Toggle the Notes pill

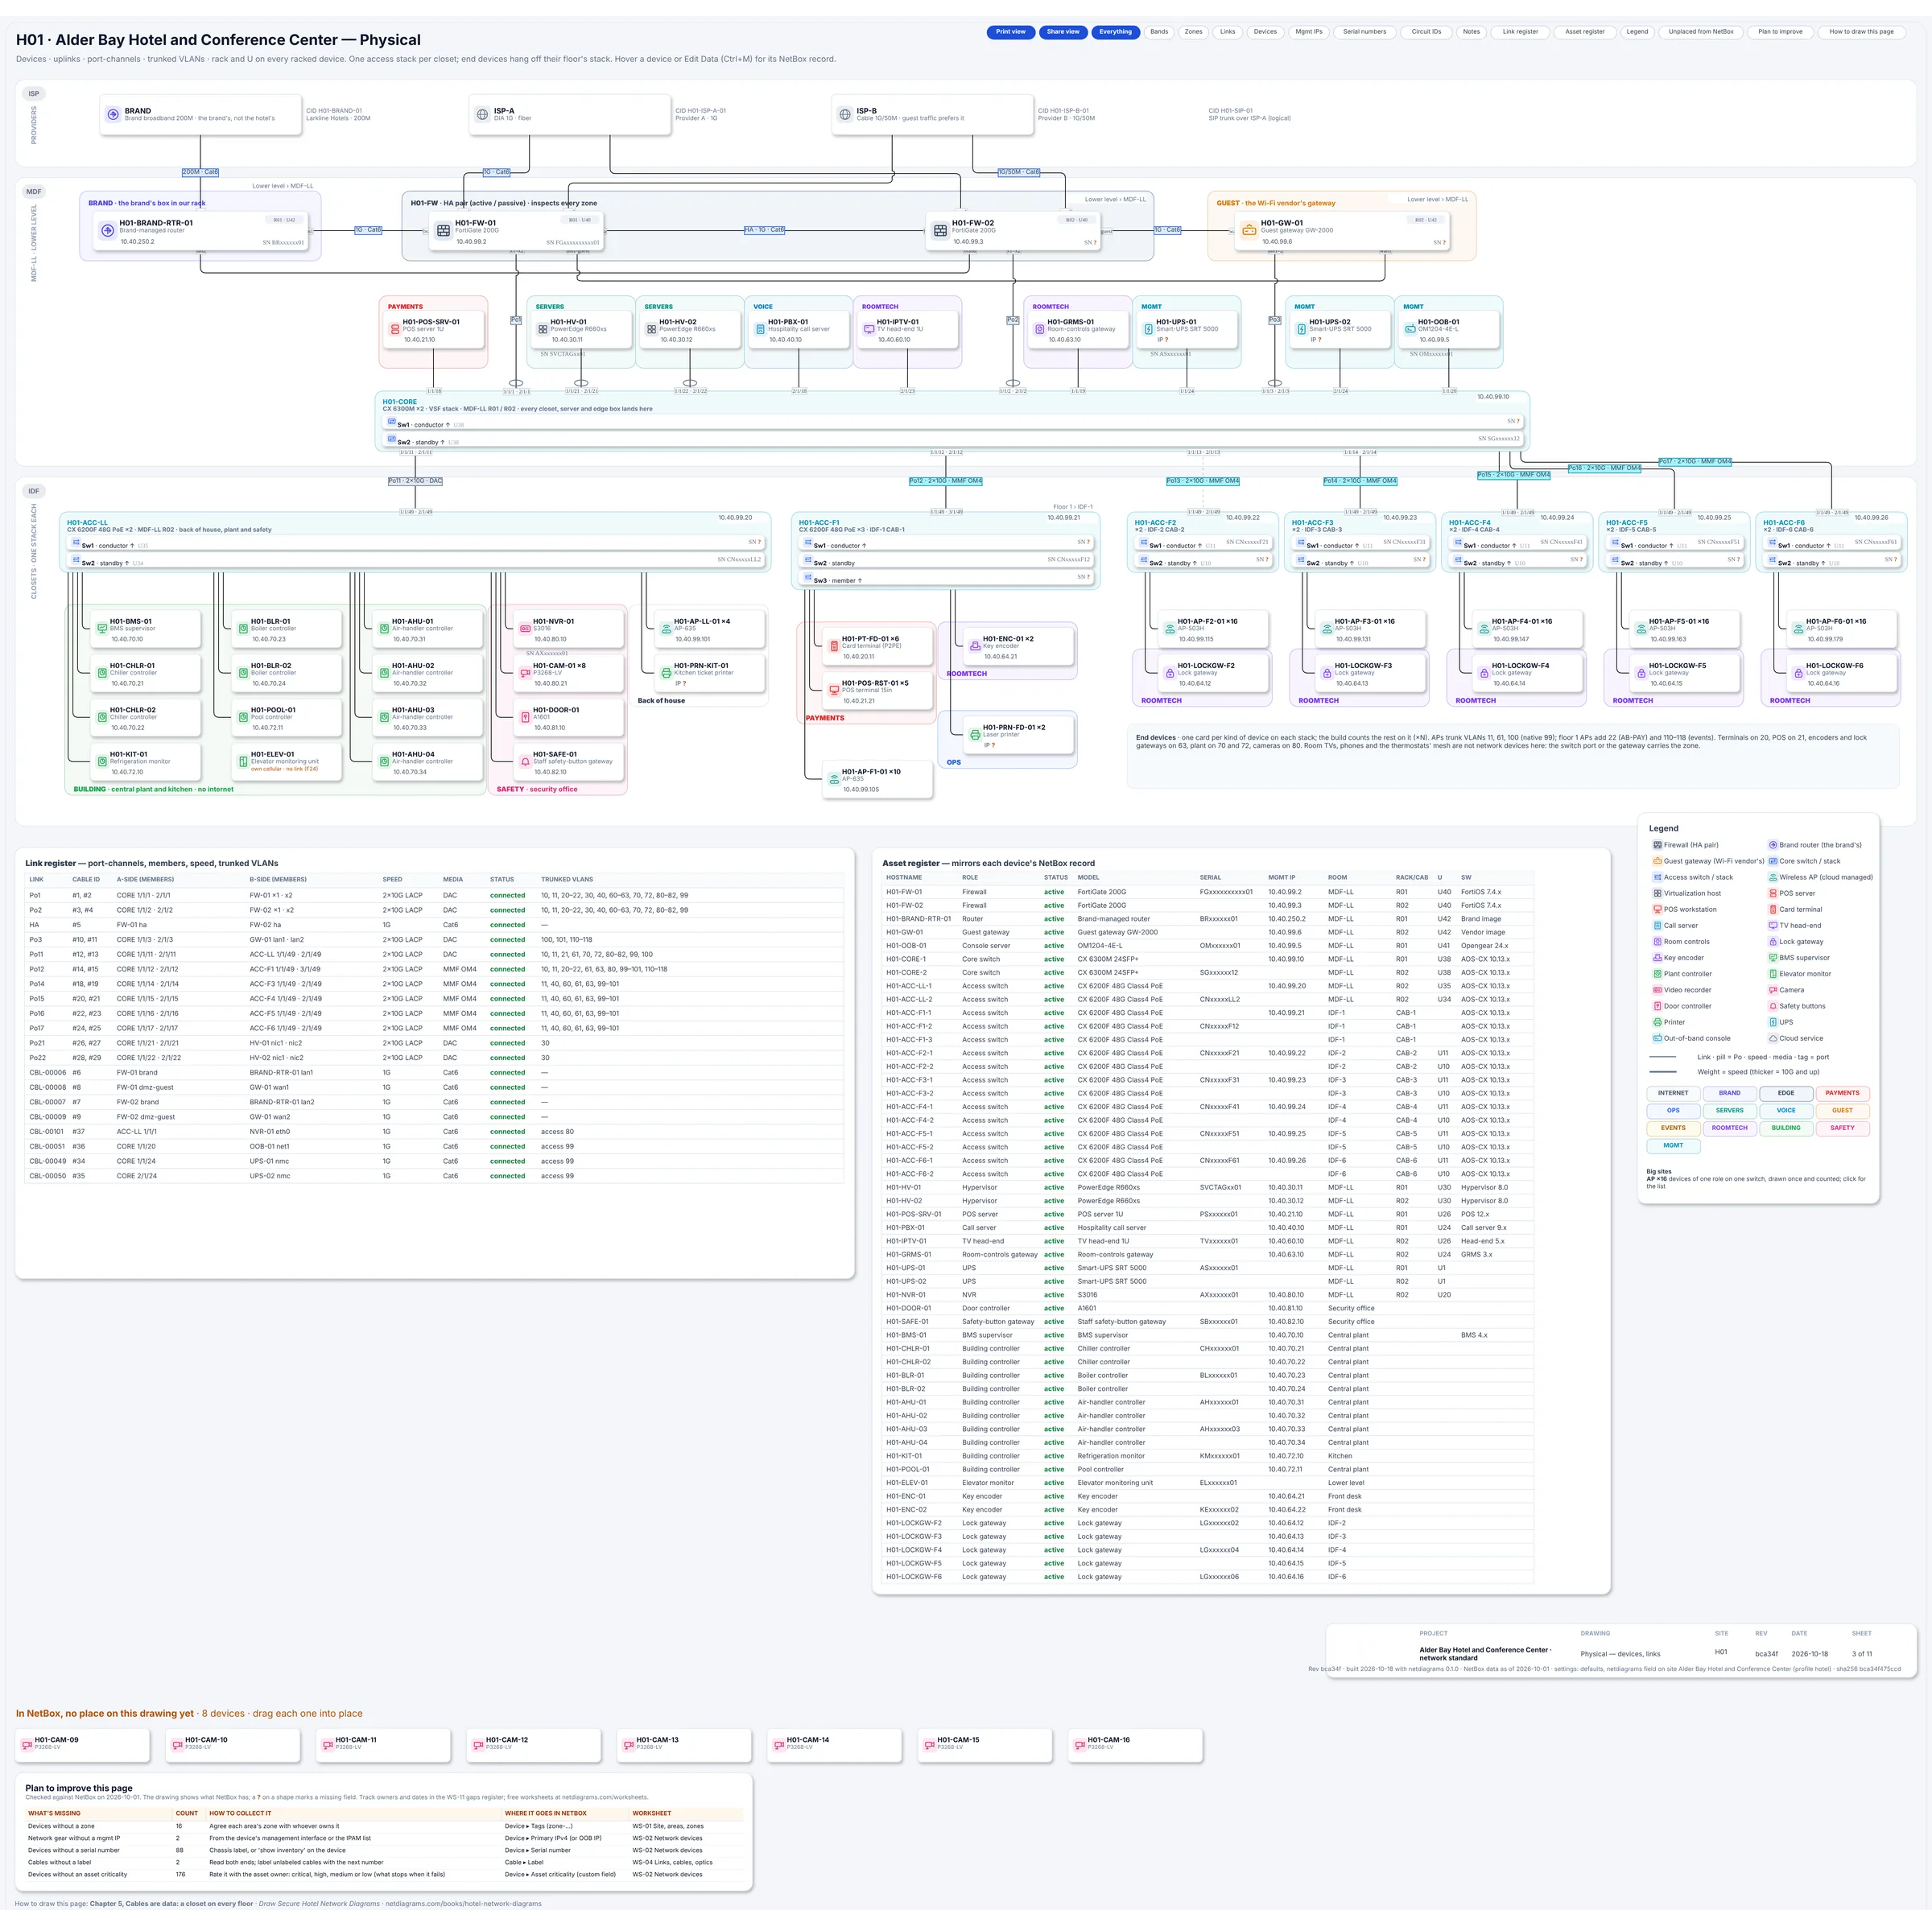tap(1471, 32)
